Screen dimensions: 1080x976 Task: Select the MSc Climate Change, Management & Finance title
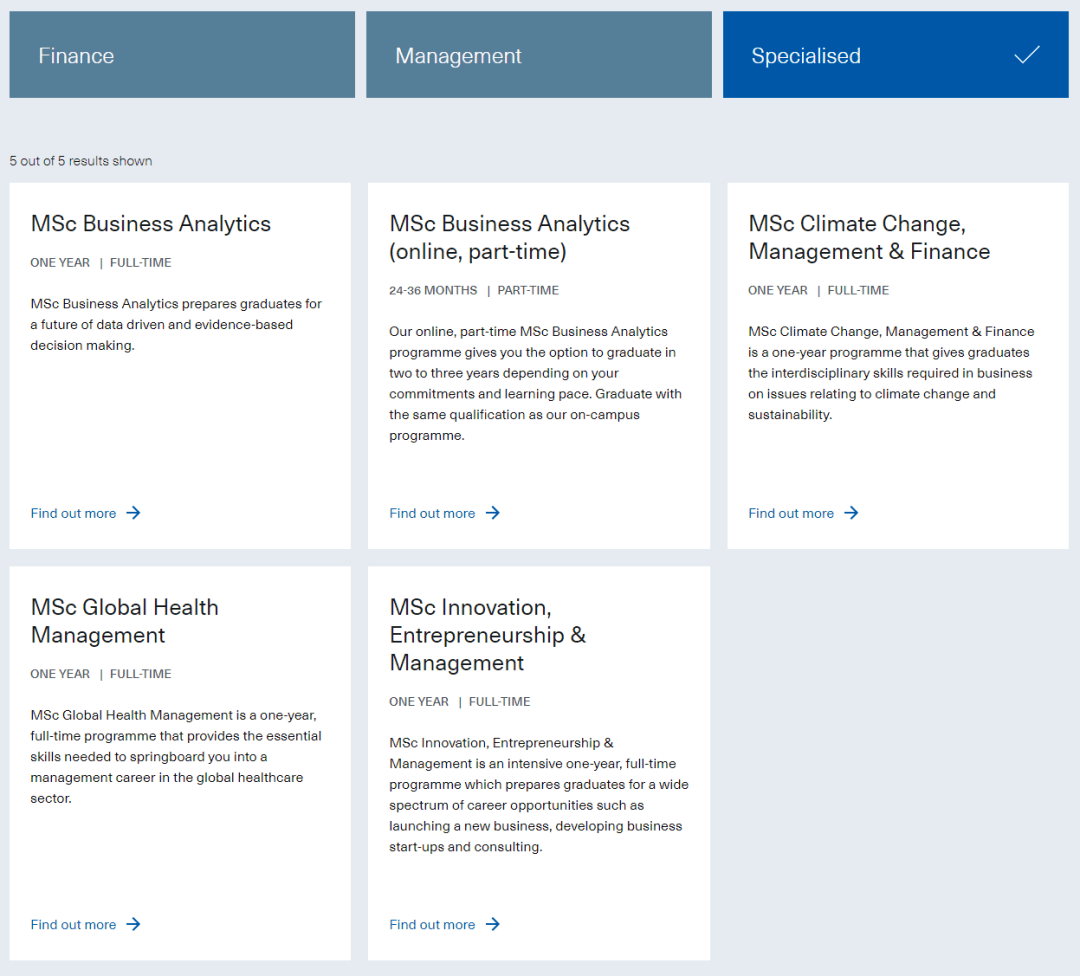pyautogui.click(x=868, y=237)
